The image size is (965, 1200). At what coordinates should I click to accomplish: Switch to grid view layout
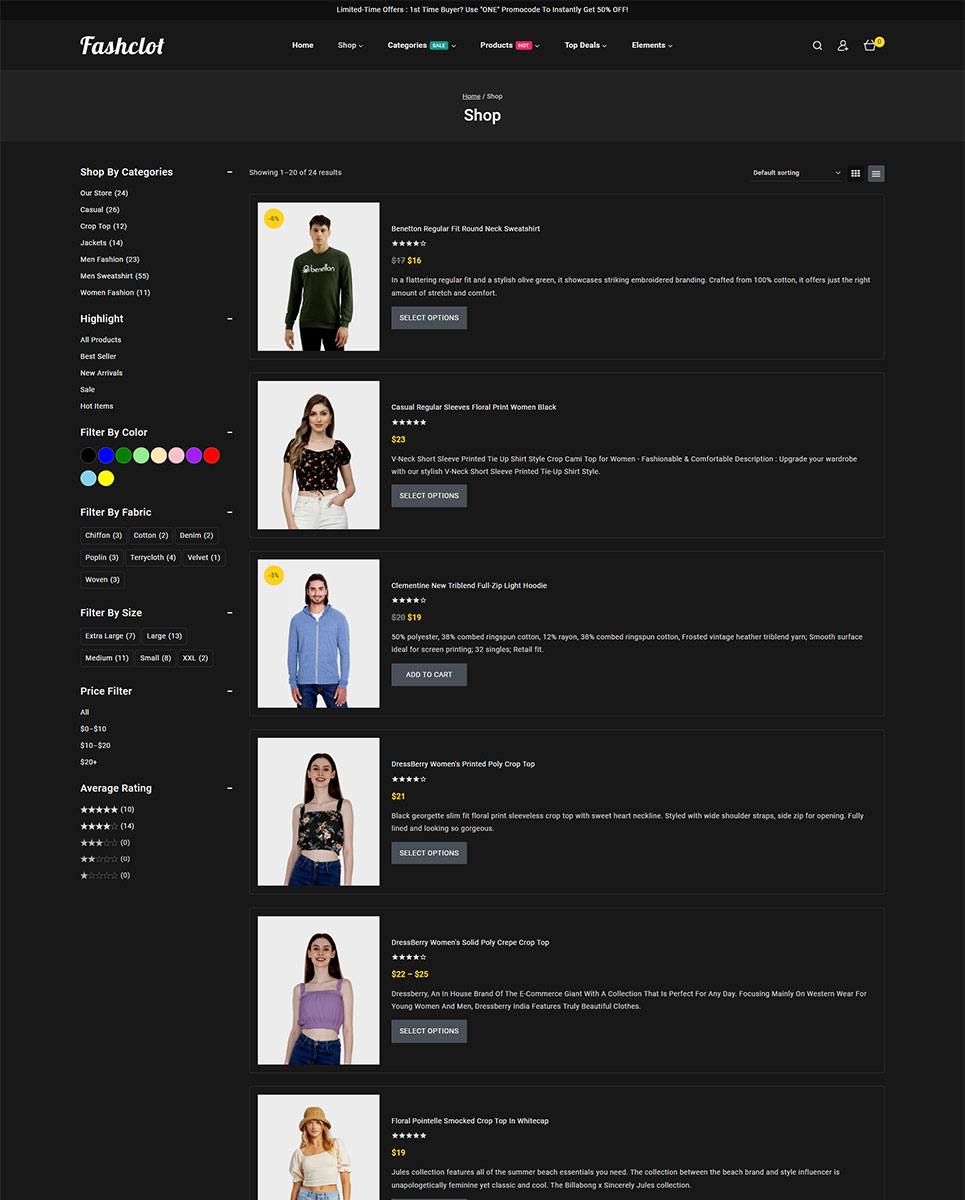coord(856,173)
